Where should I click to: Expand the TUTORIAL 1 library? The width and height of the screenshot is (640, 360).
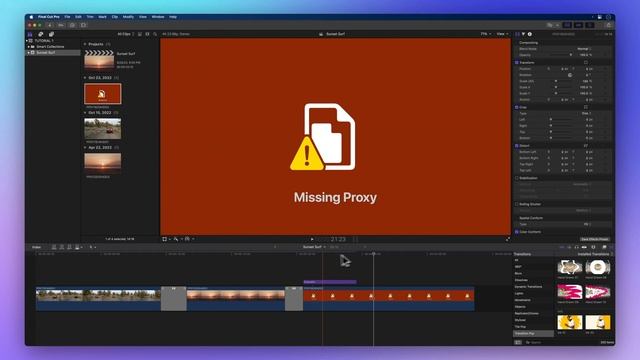coord(27,41)
